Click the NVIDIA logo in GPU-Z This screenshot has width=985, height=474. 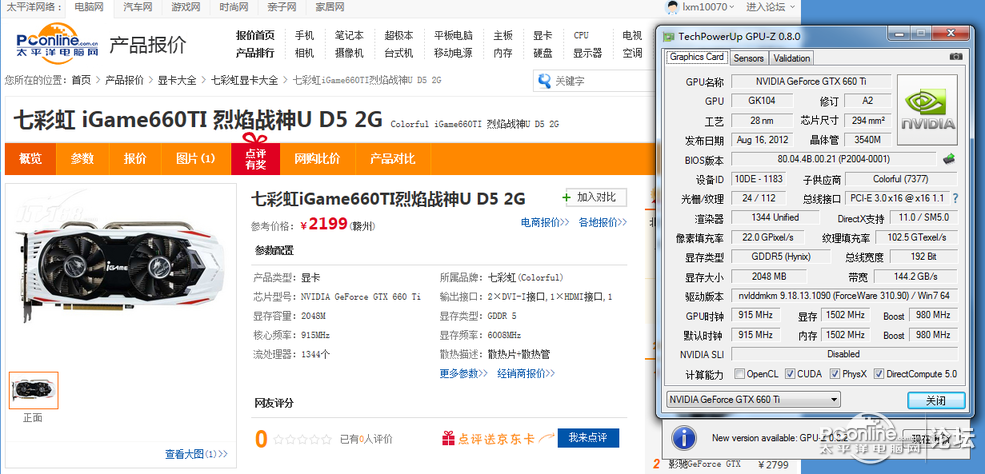(927, 110)
